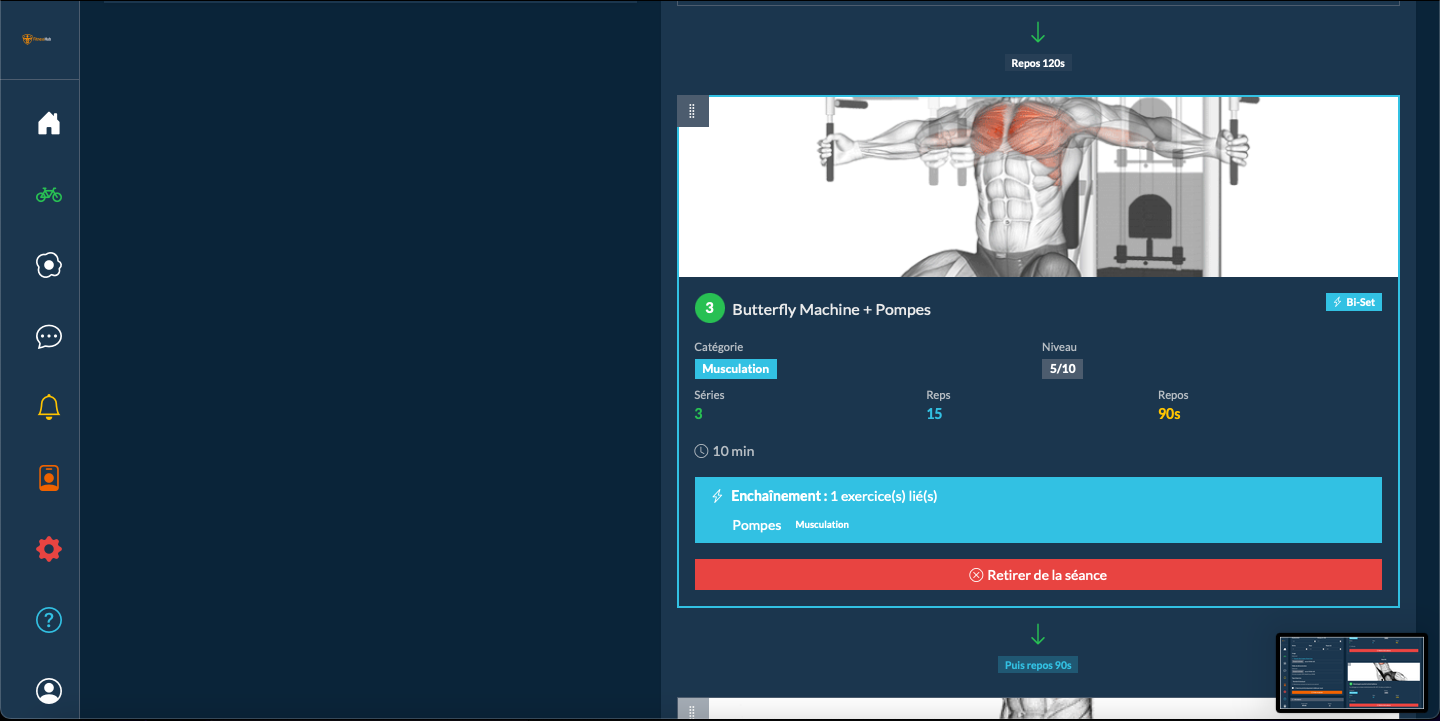Grab the Butterfly Machine card drag handle

click(x=692, y=111)
